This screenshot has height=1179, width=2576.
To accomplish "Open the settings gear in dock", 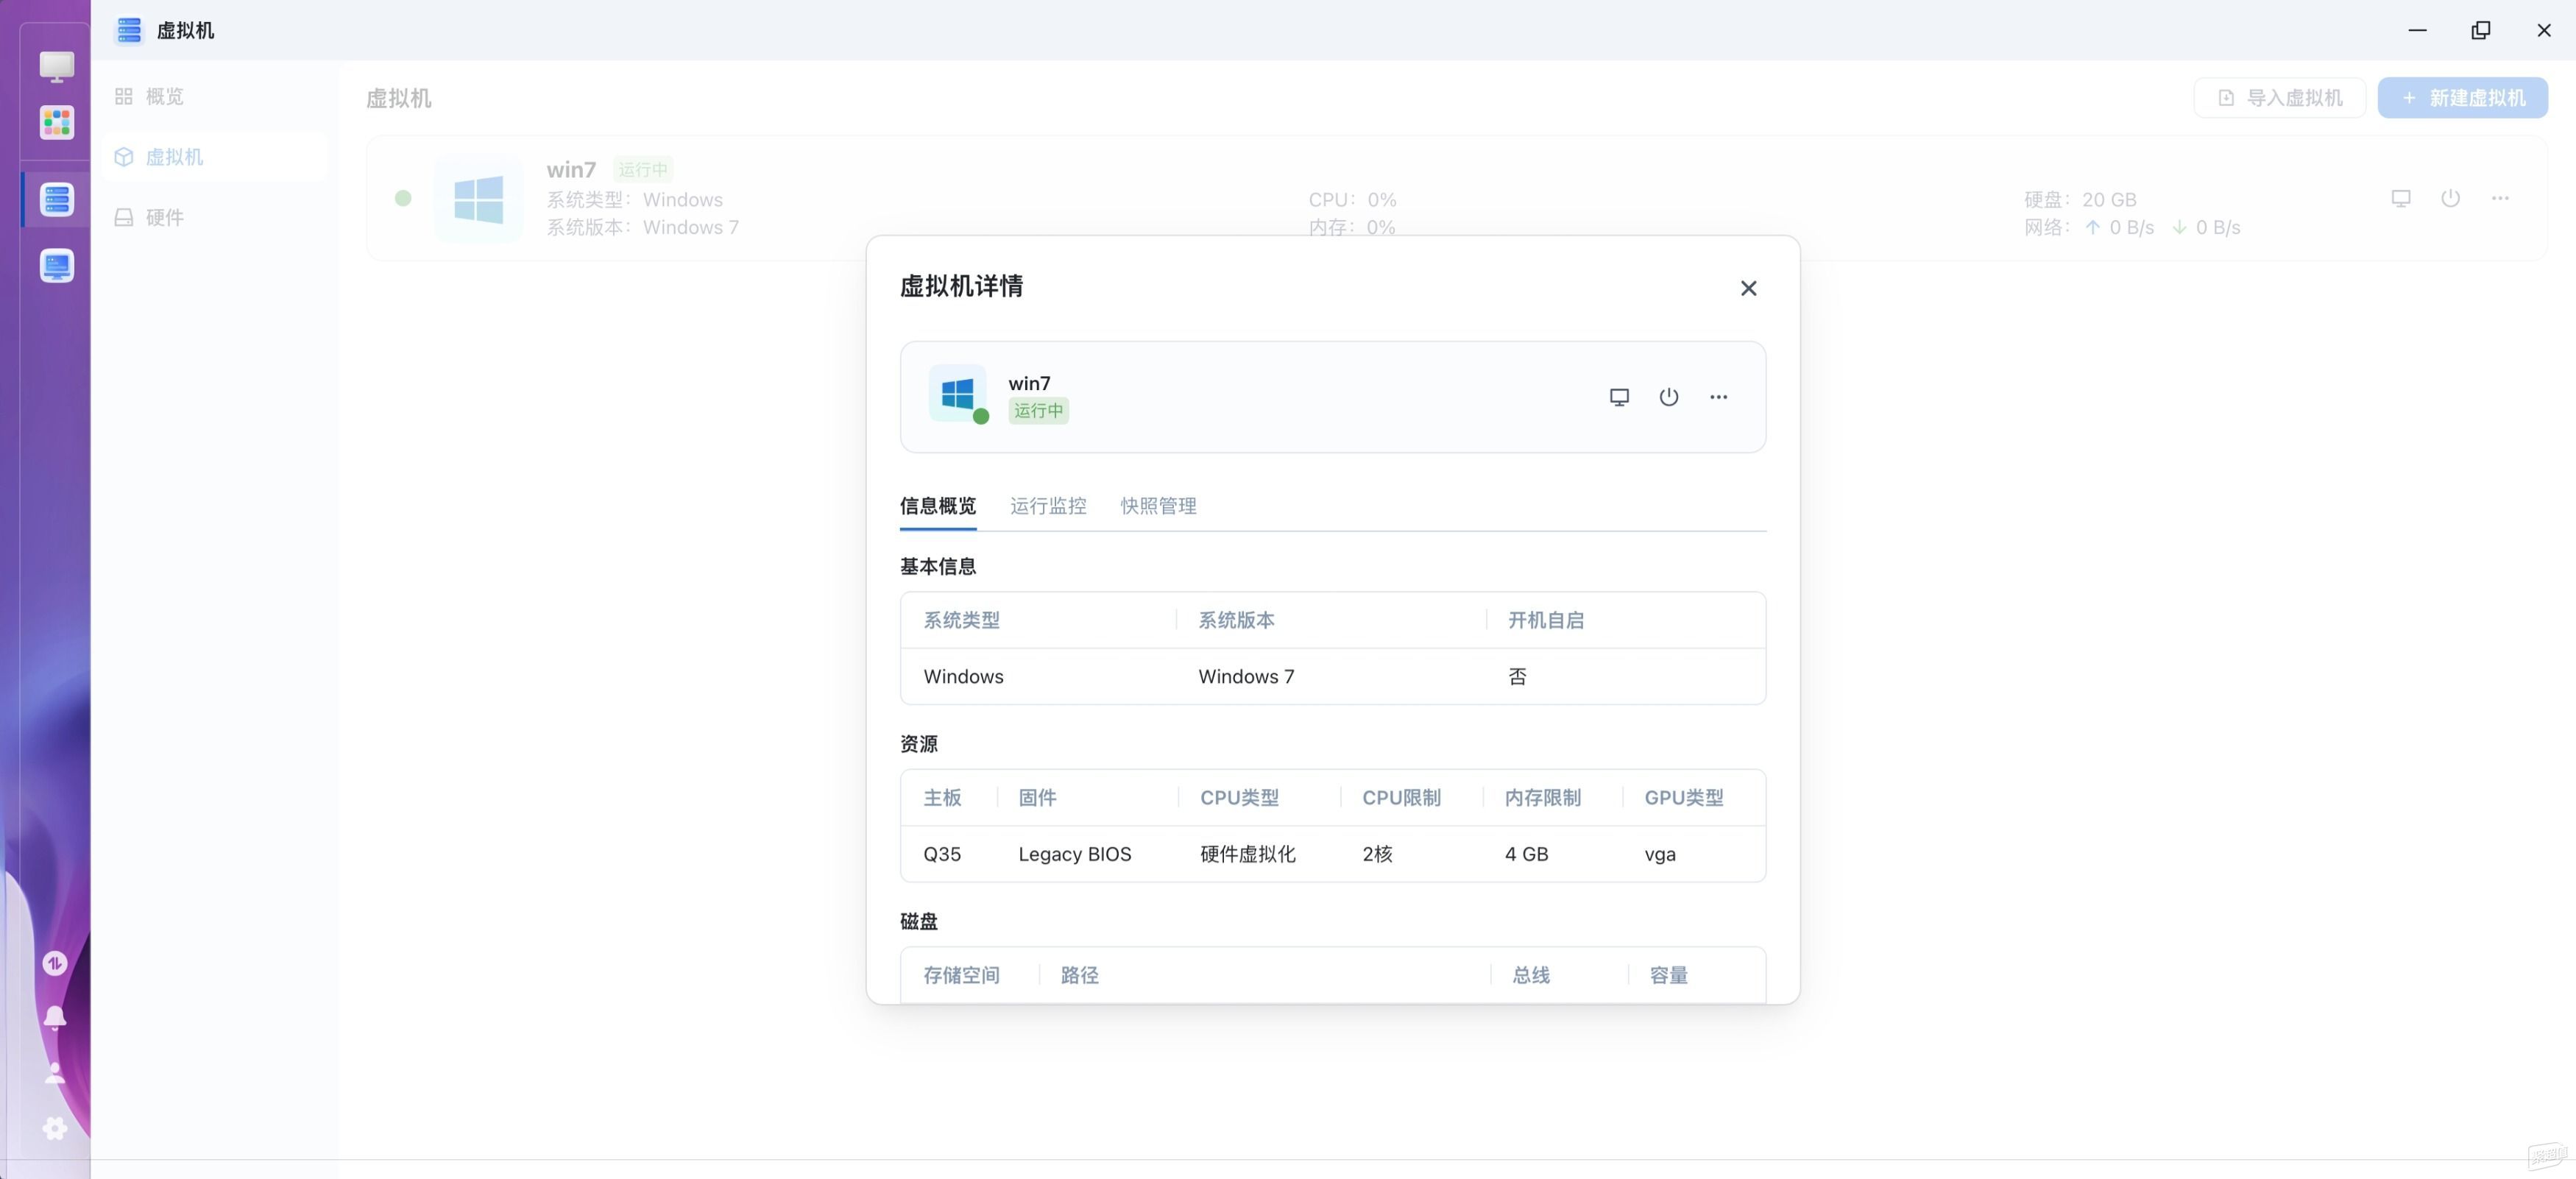I will 55,1128.
